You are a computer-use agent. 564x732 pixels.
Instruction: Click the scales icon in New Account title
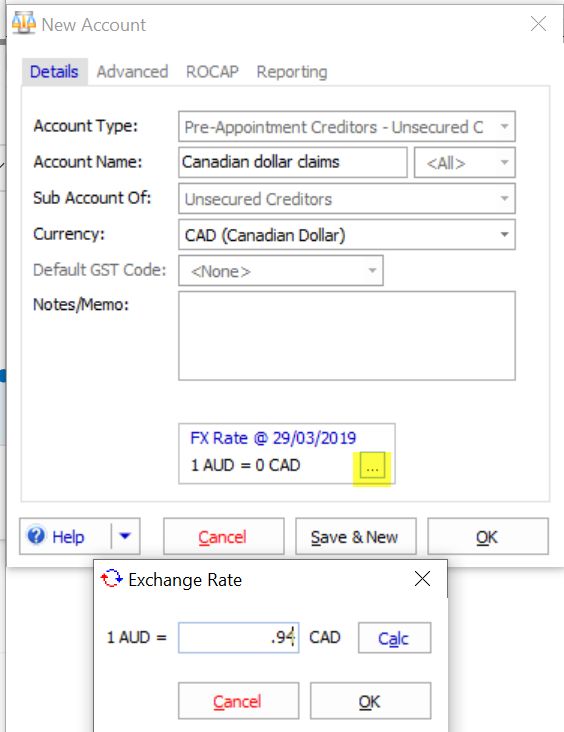tap(24, 23)
